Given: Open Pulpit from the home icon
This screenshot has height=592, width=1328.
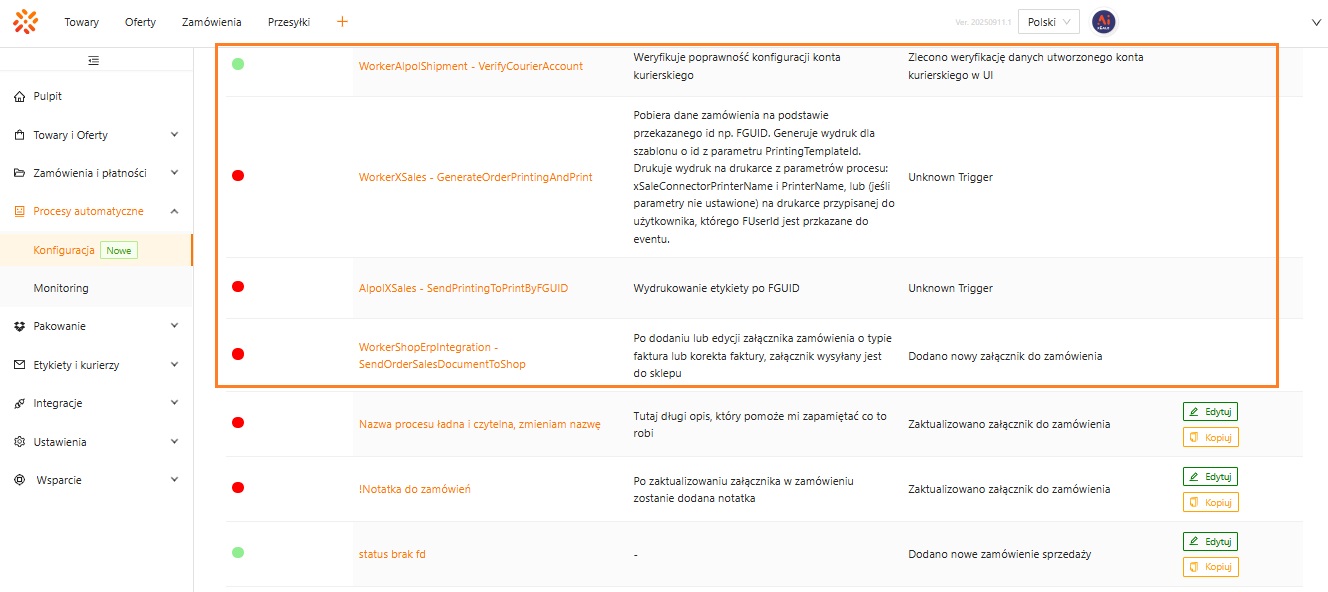Looking at the screenshot, I should pos(20,96).
